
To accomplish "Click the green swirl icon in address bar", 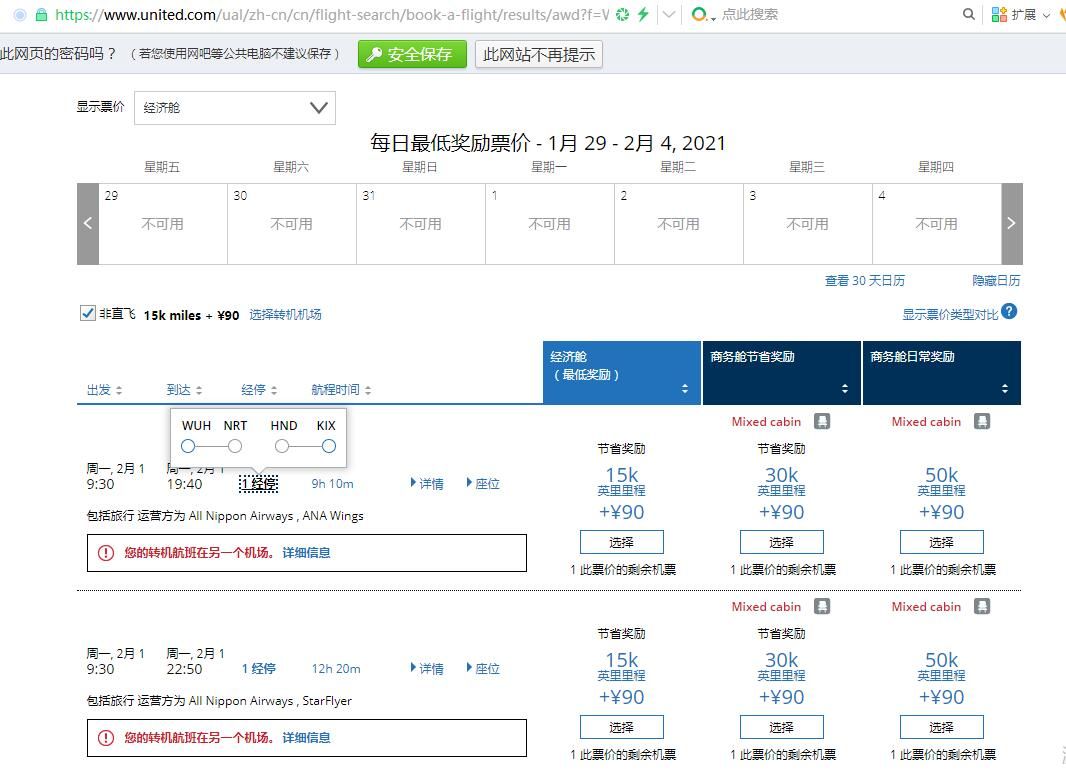I will pyautogui.click(x=622, y=14).
